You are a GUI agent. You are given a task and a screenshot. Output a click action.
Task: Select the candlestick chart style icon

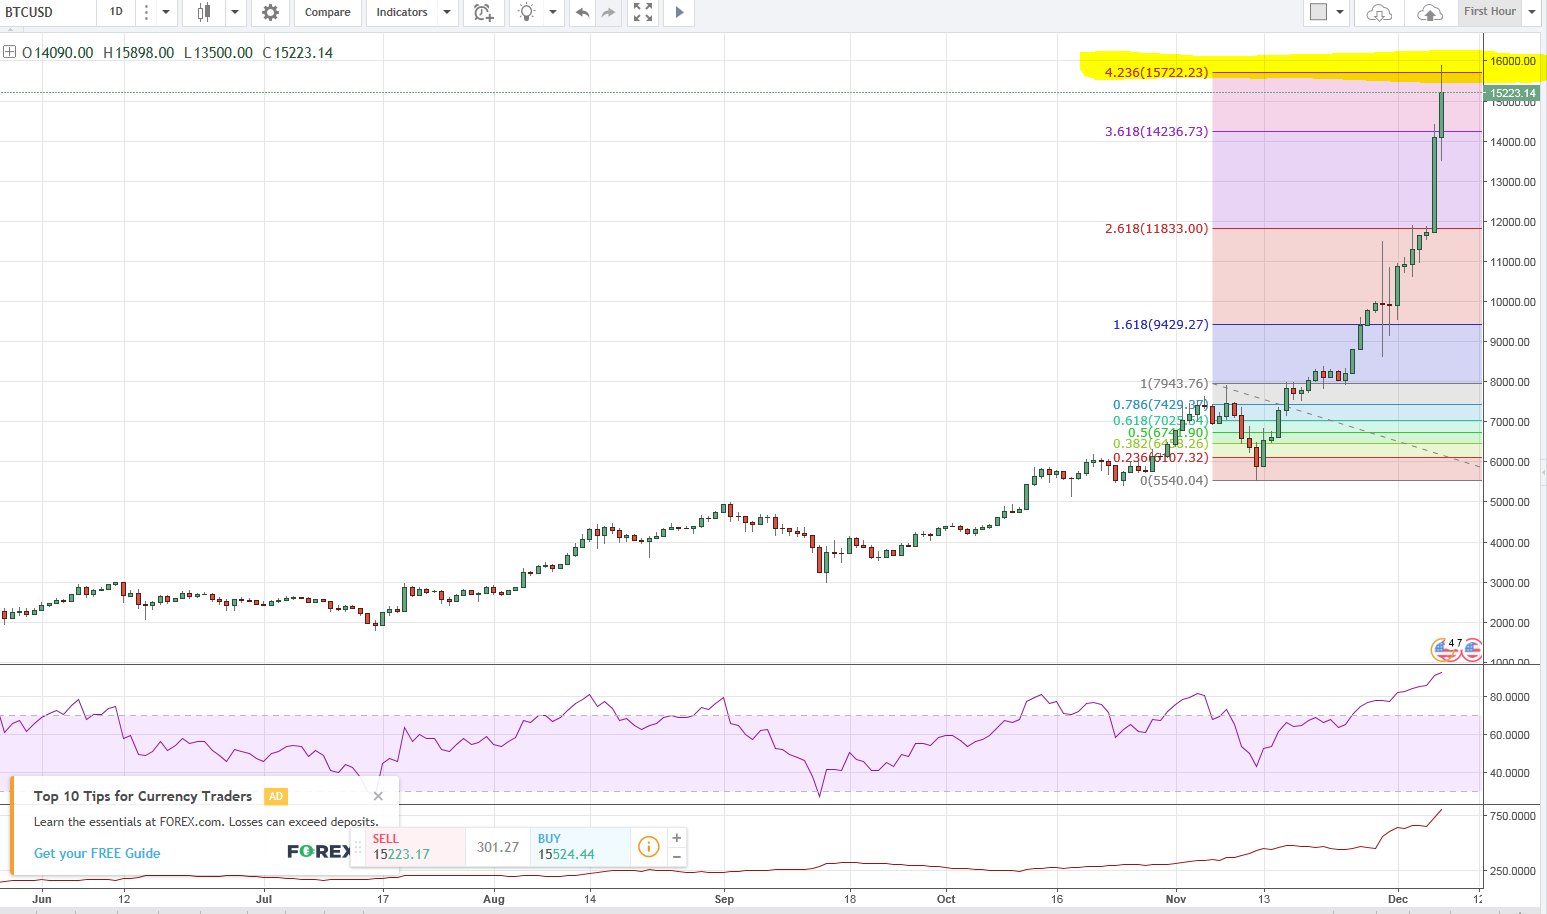204,12
